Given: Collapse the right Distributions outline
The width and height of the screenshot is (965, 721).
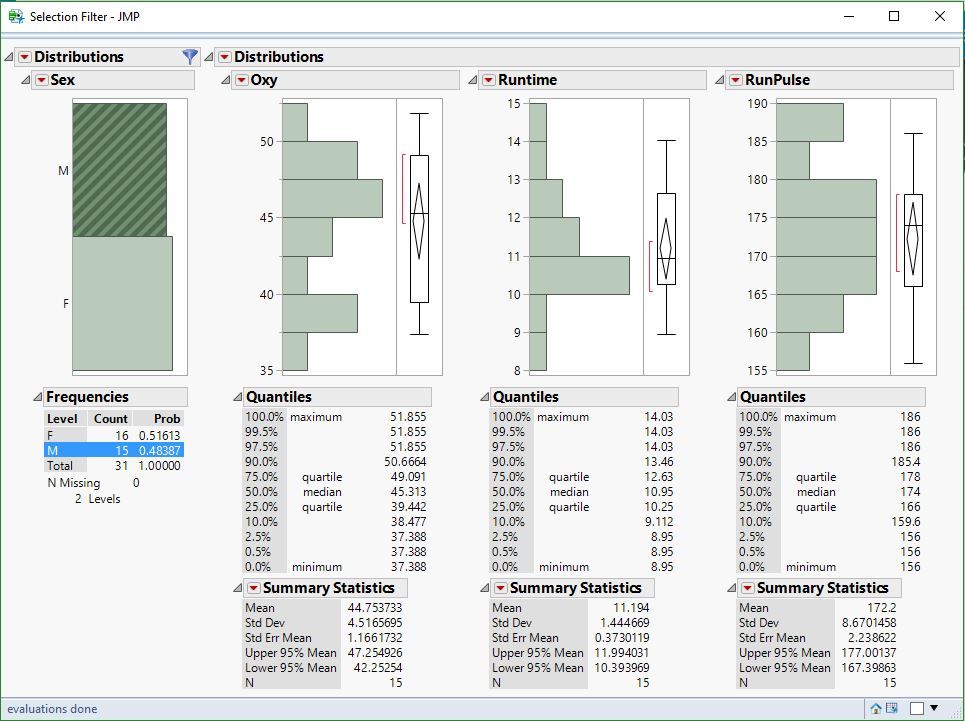Looking at the screenshot, I should [x=209, y=57].
